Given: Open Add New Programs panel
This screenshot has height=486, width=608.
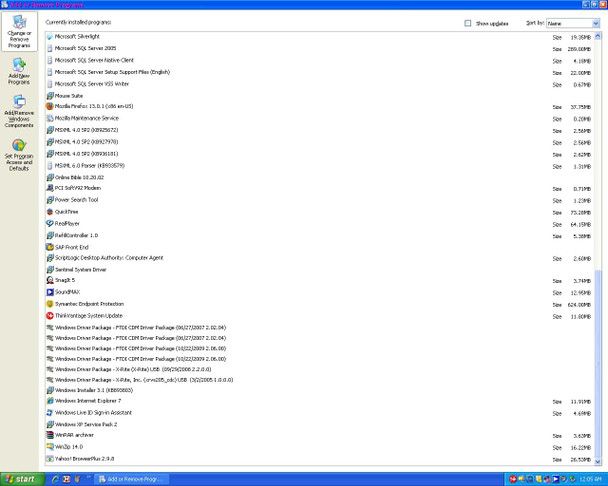Looking at the screenshot, I should (x=19, y=71).
